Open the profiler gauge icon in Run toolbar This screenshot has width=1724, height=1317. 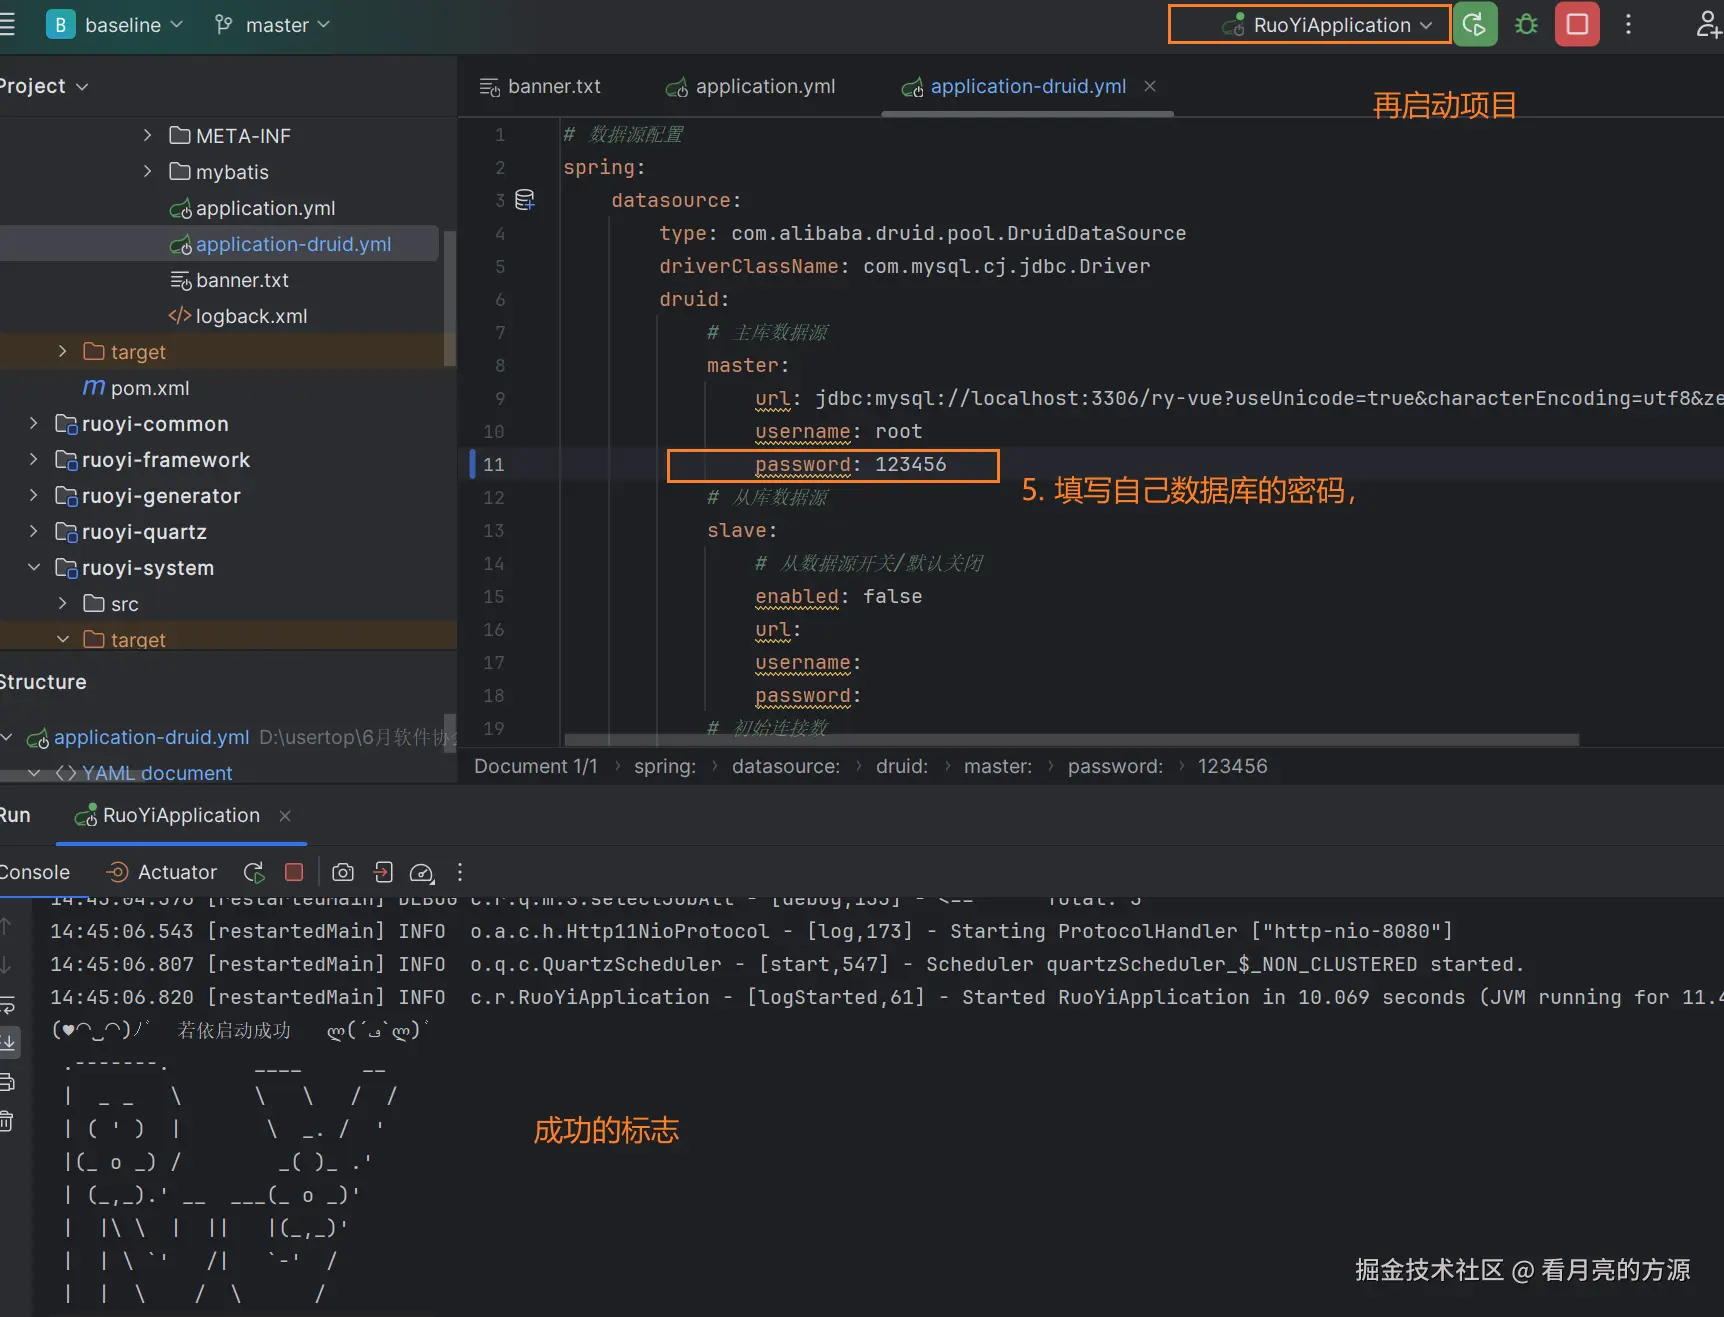422,872
